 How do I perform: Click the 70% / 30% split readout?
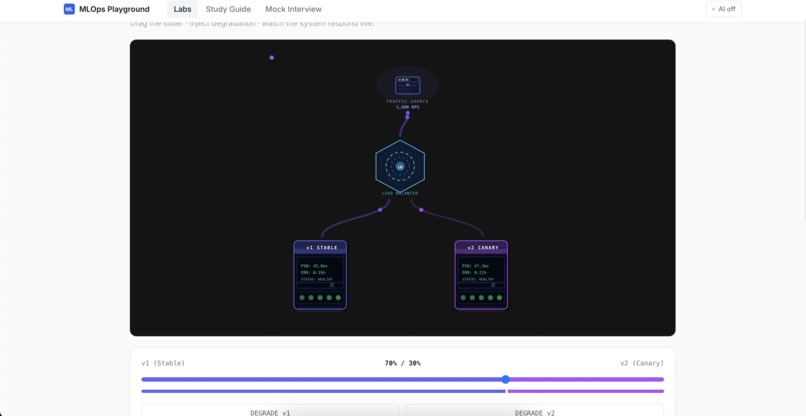coord(402,363)
